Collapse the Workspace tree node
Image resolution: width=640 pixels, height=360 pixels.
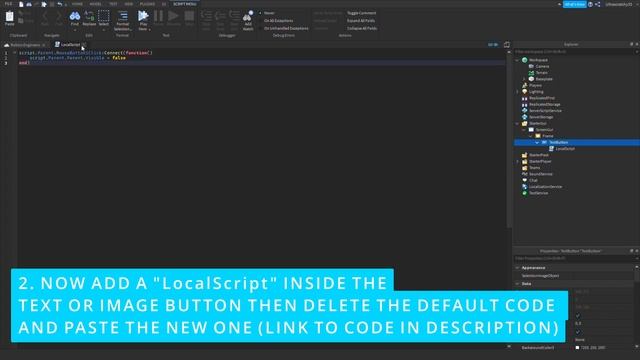click(518, 60)
